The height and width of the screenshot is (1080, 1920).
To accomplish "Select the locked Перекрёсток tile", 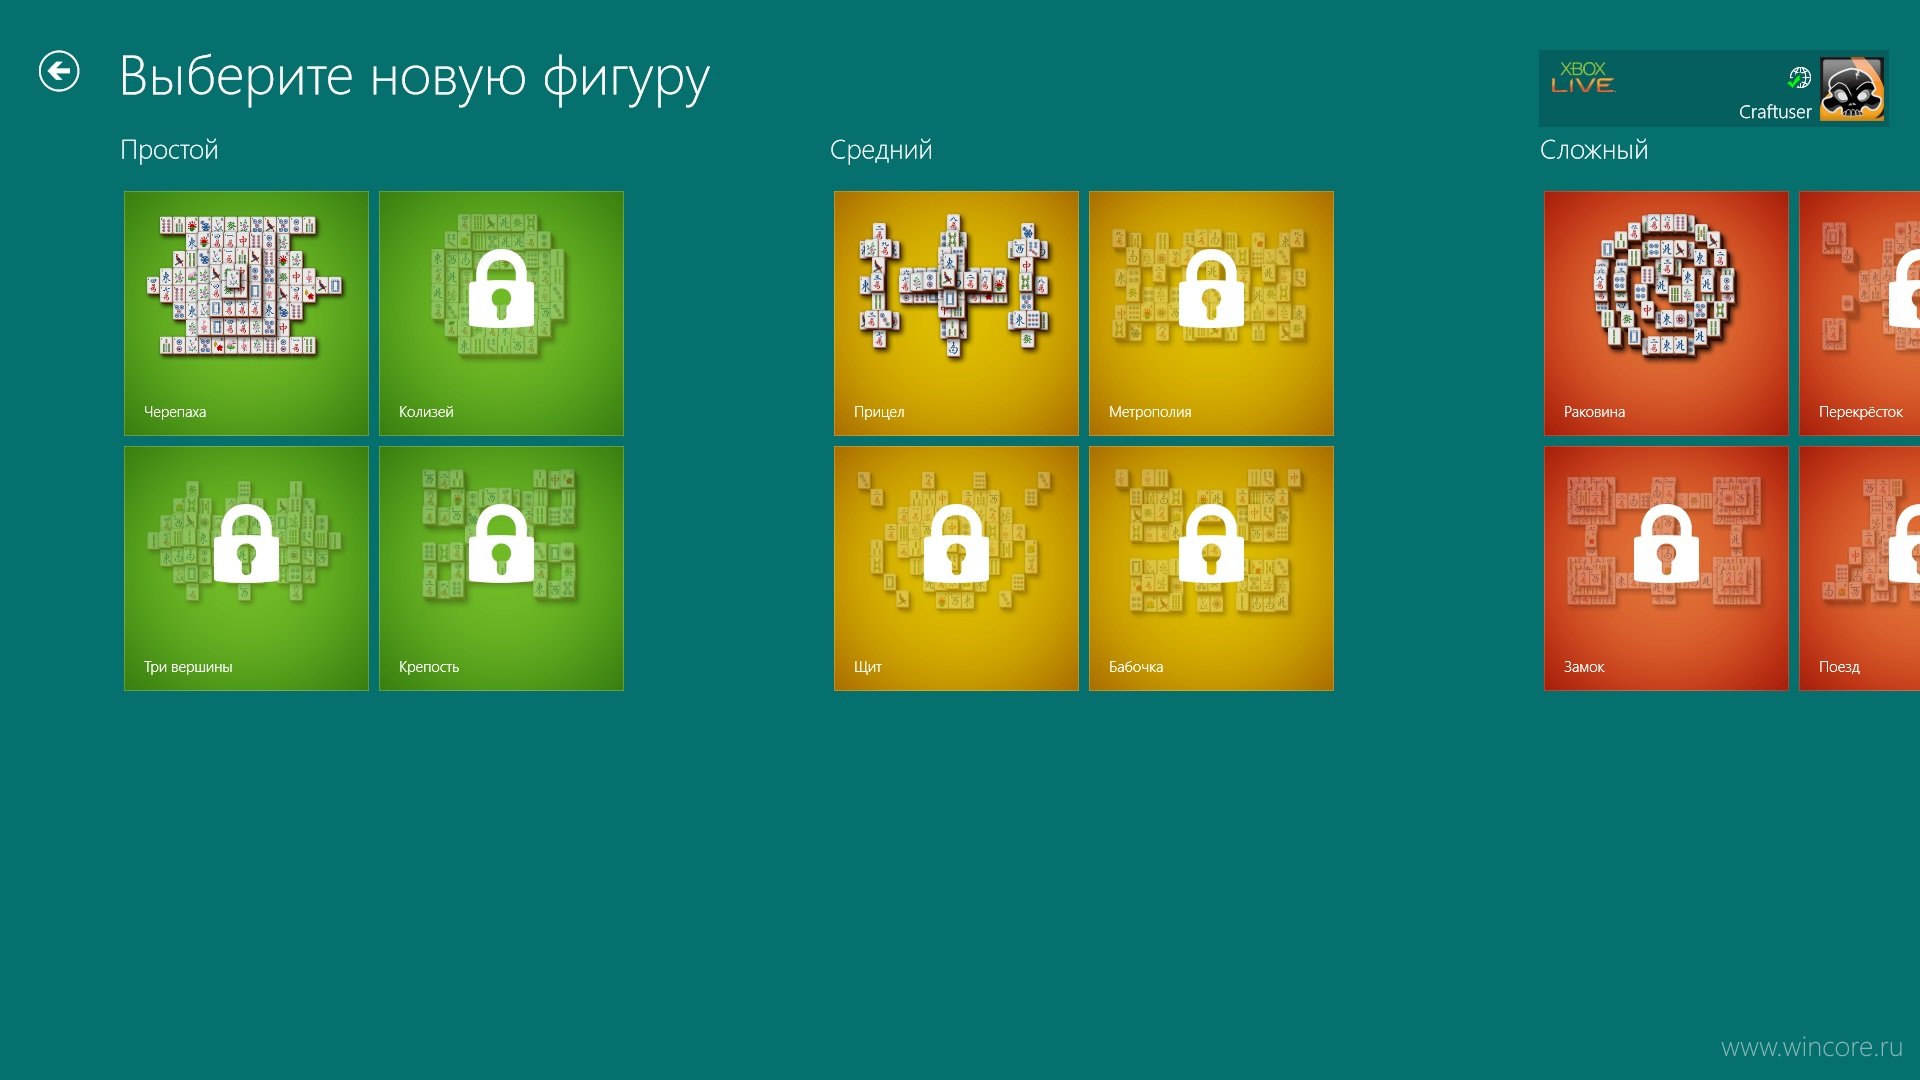I will tap(1860, 313).
